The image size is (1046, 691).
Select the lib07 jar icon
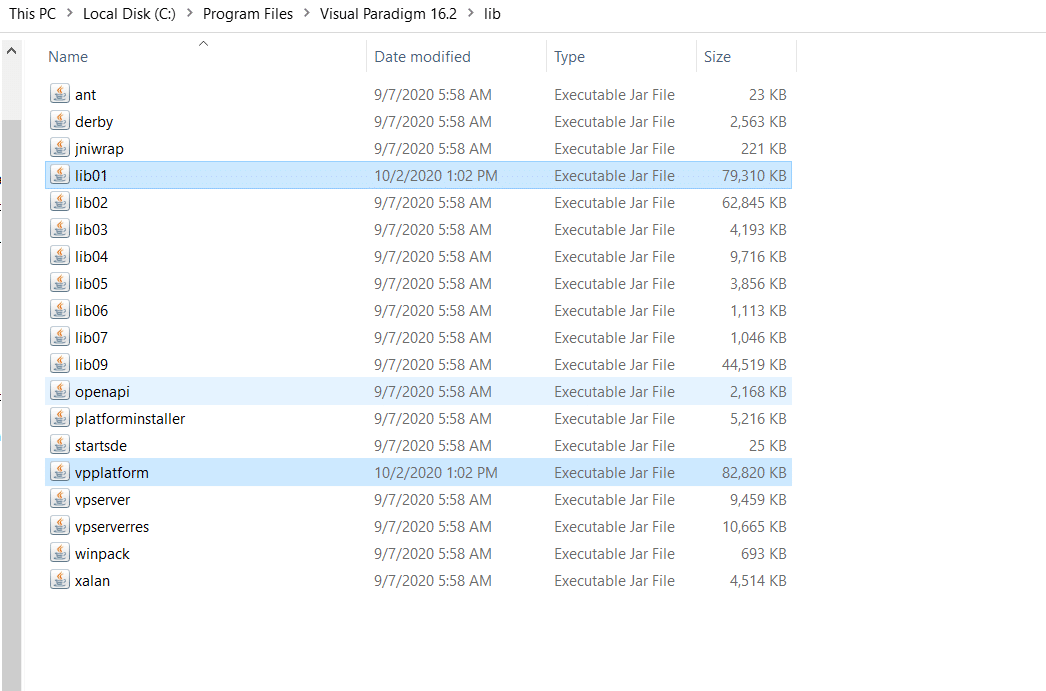(x=60, y=337)
